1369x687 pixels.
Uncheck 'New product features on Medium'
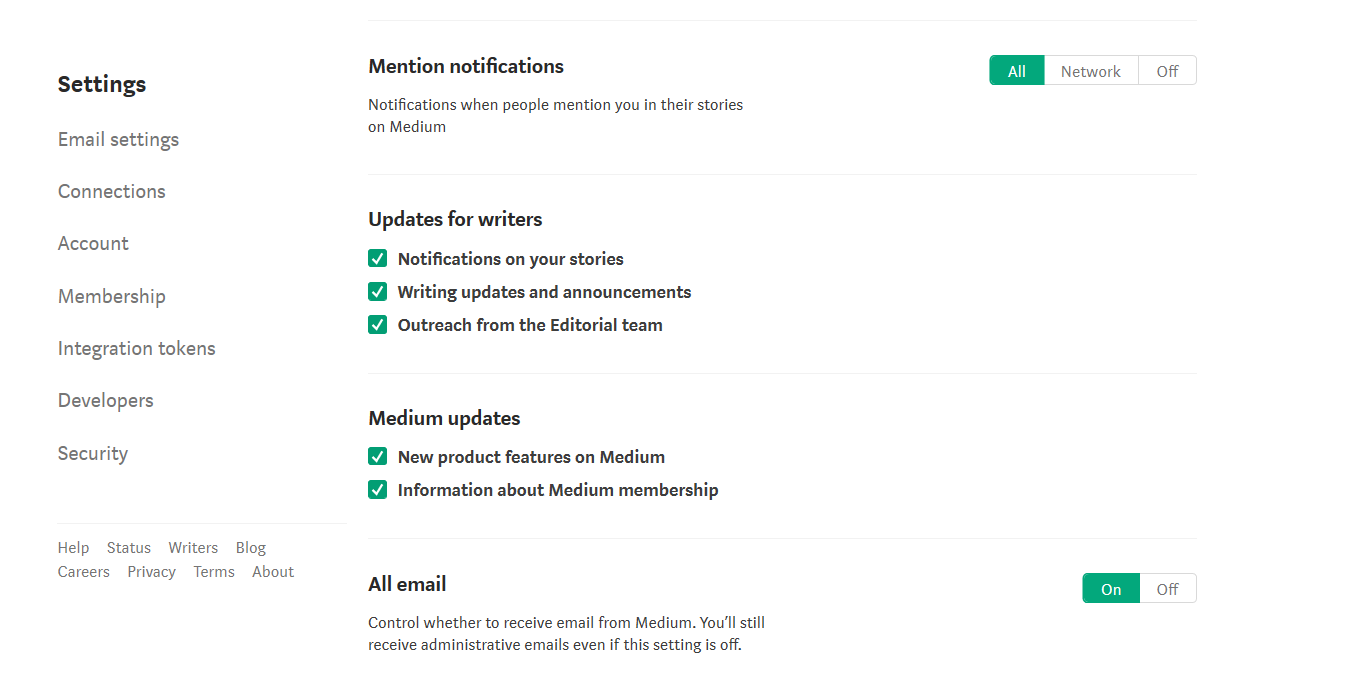[377, 456]
